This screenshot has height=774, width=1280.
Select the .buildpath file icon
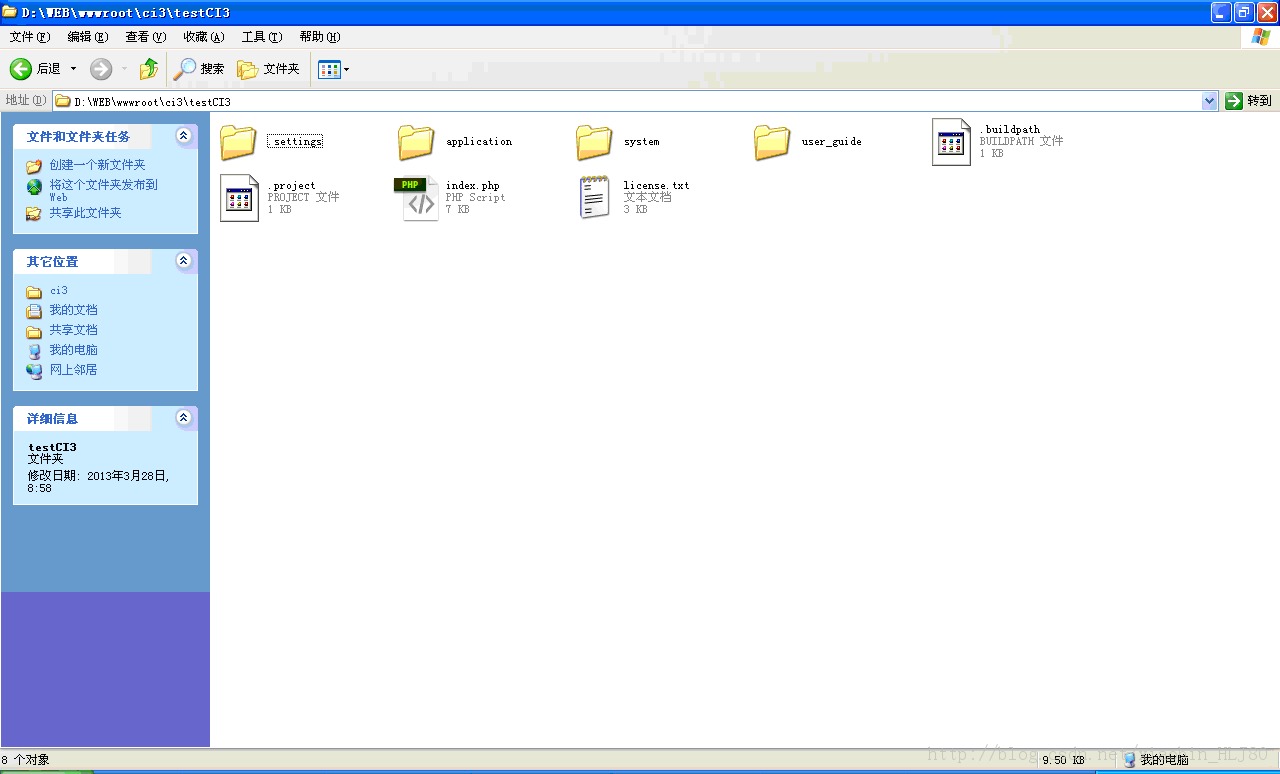951,142
